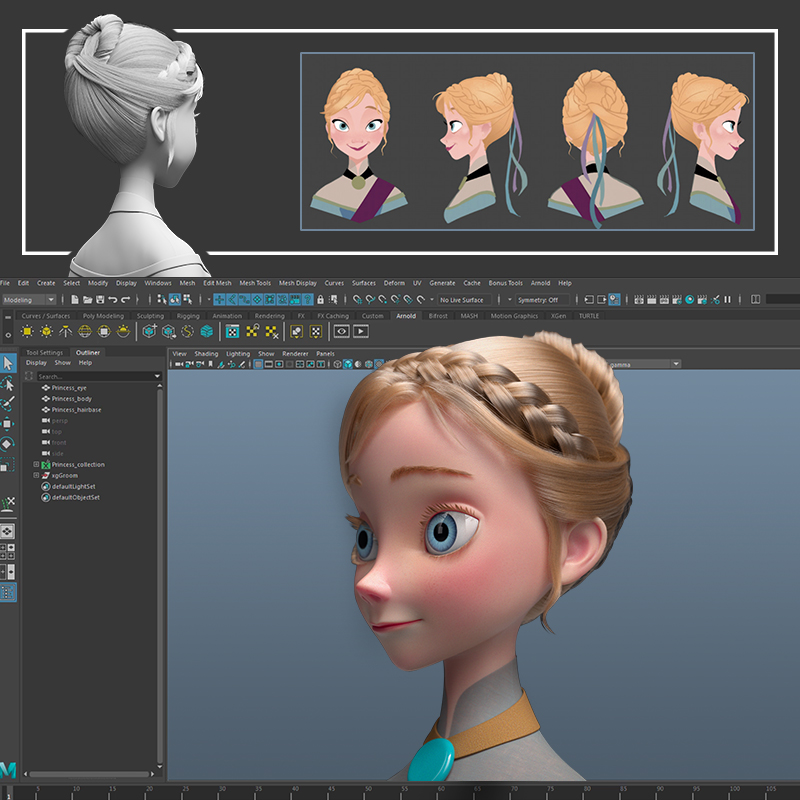Toggle select by component type mode
This screenshot has width=800, height=800.
[188, 299]
